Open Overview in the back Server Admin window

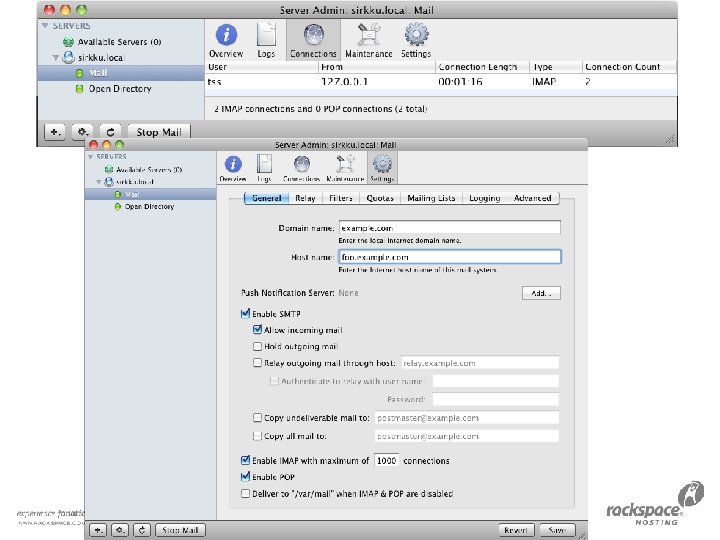226,41
